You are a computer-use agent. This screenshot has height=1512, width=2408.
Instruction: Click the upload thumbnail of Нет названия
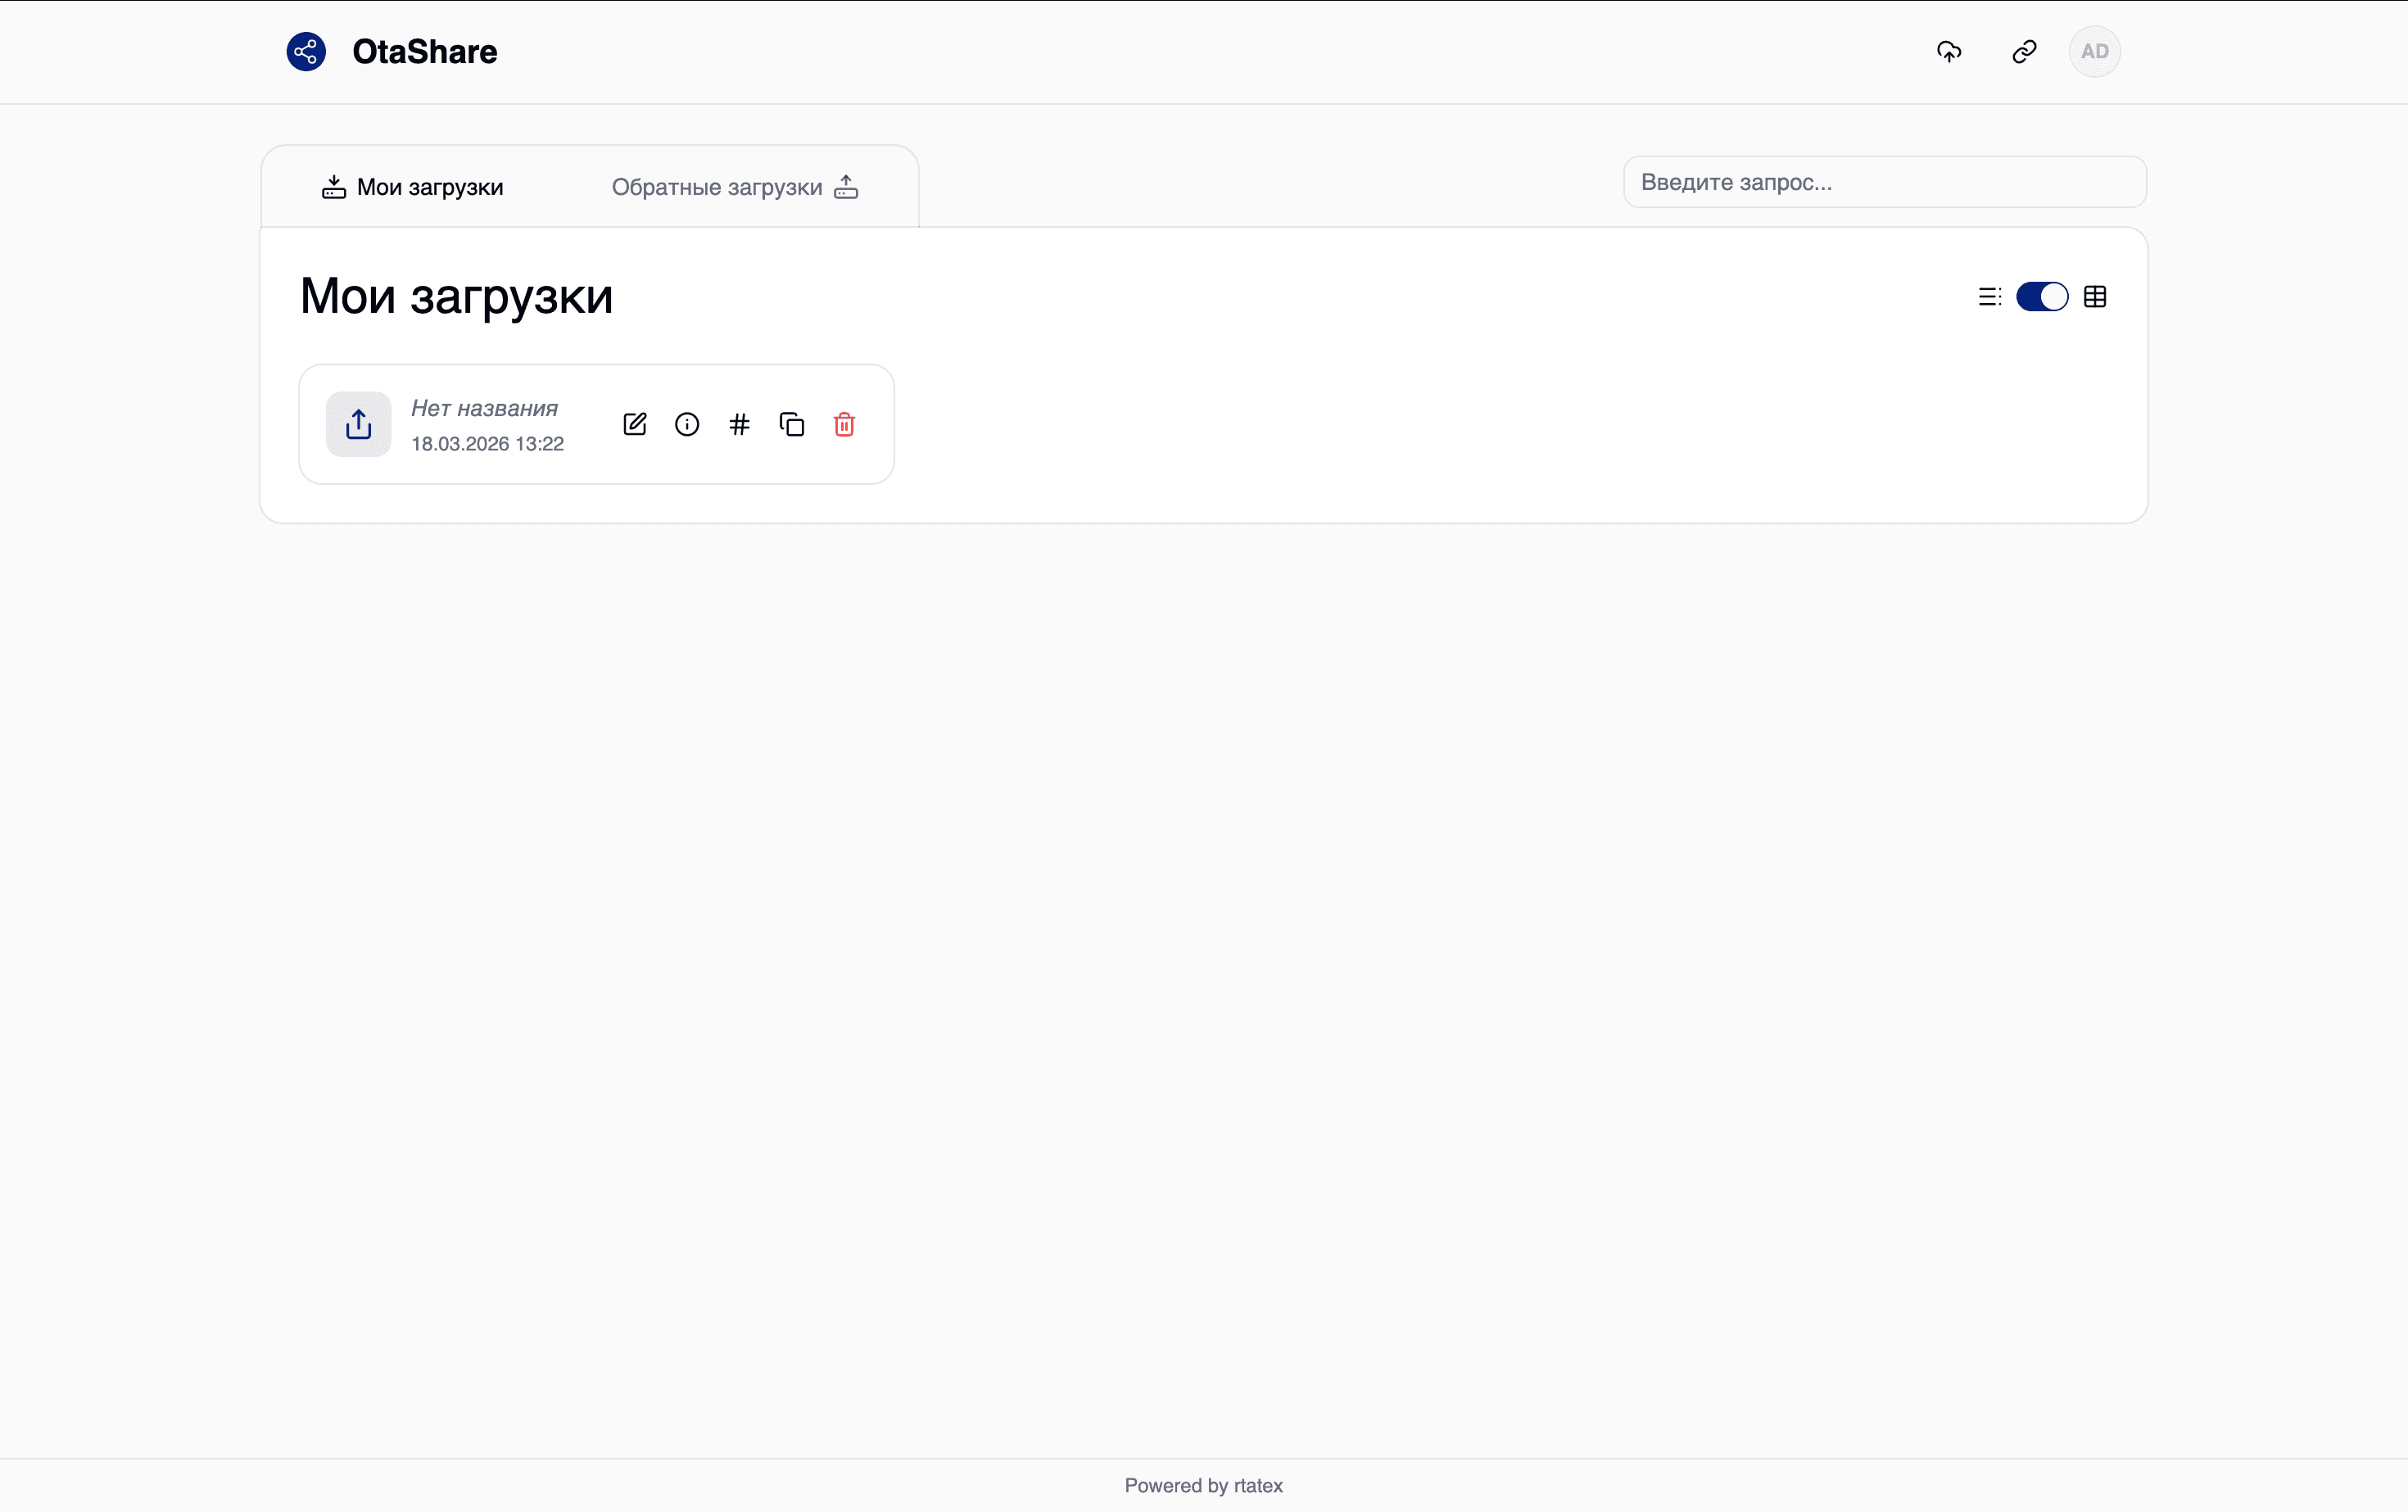coord(358,424)
